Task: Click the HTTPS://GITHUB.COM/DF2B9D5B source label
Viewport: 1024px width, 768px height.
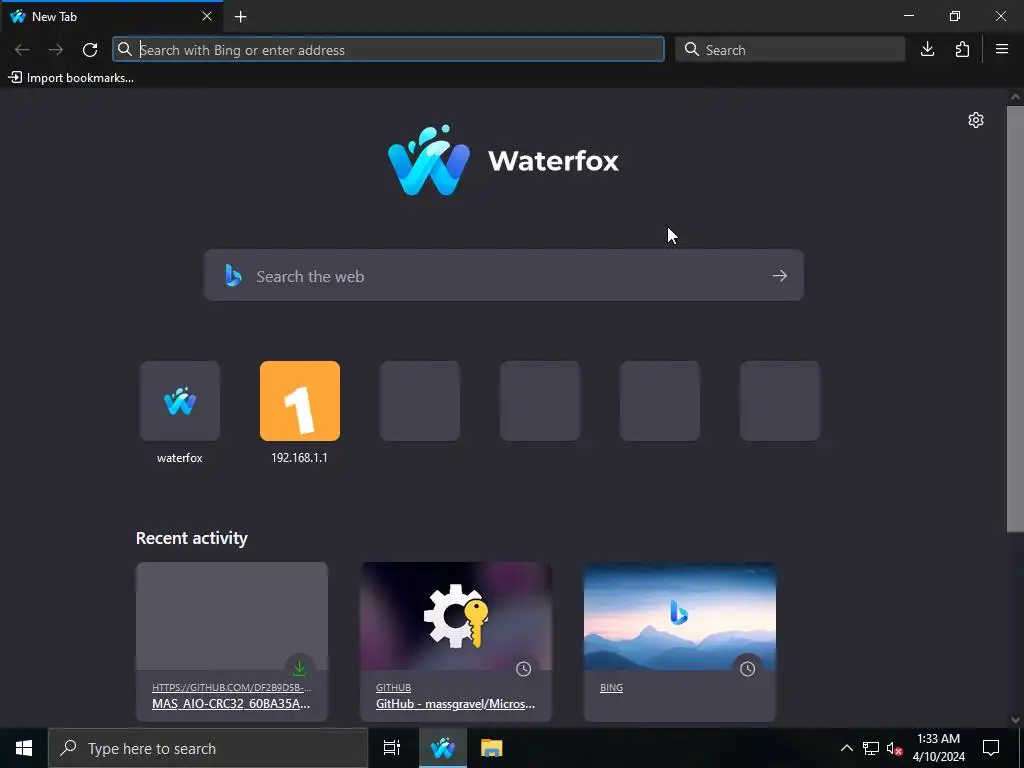Action: pos(232,688)
